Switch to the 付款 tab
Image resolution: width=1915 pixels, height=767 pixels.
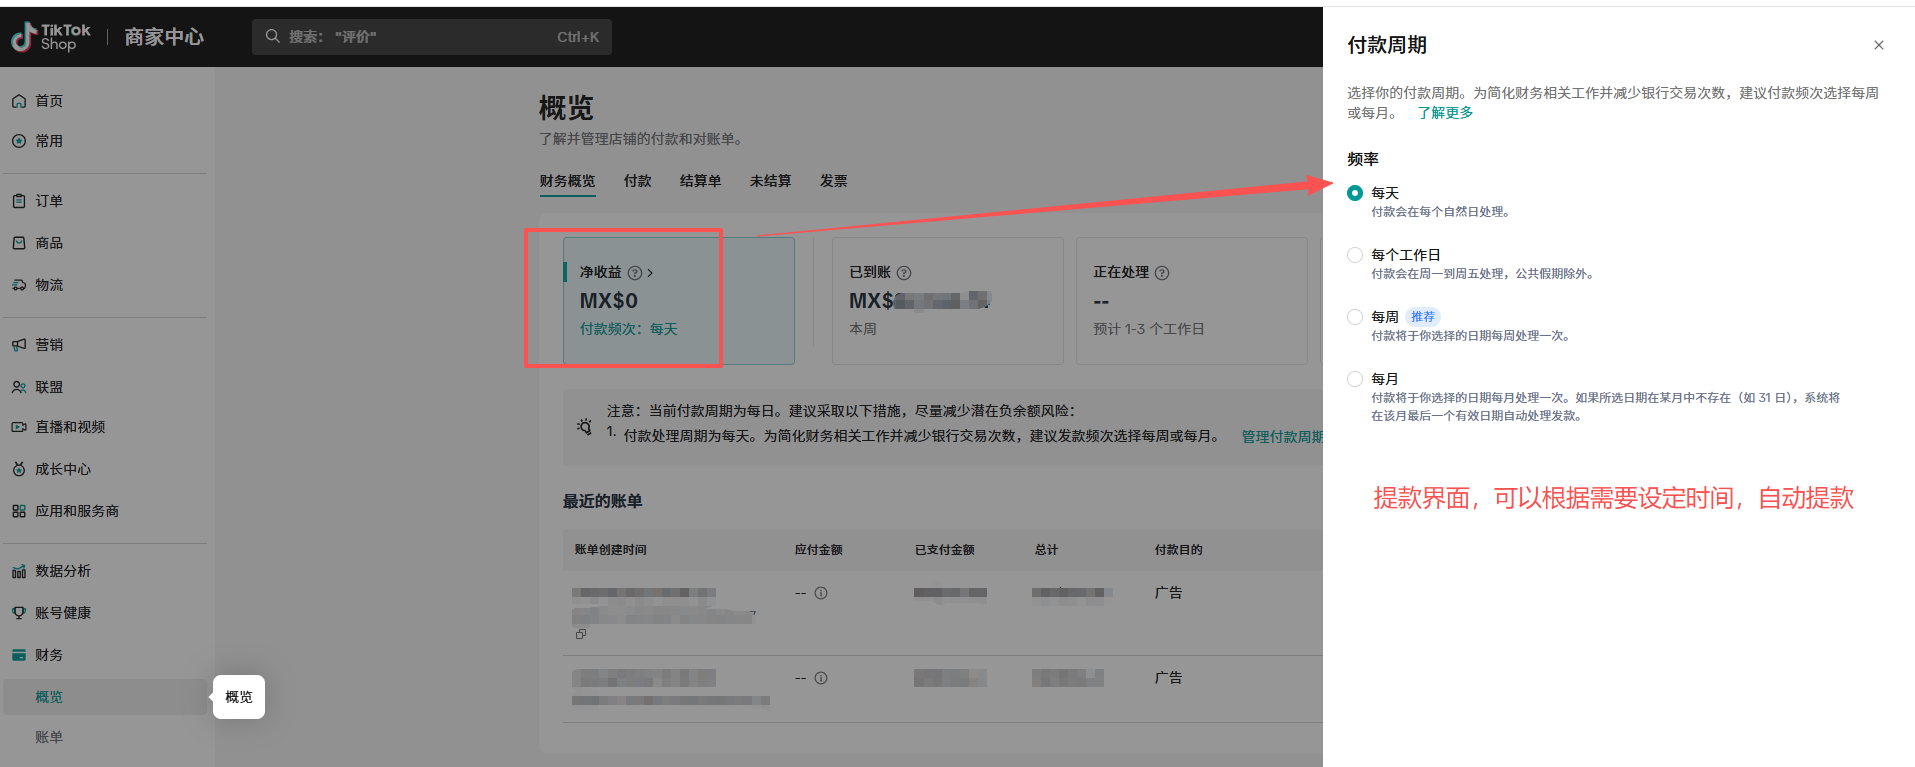[638, 181]
